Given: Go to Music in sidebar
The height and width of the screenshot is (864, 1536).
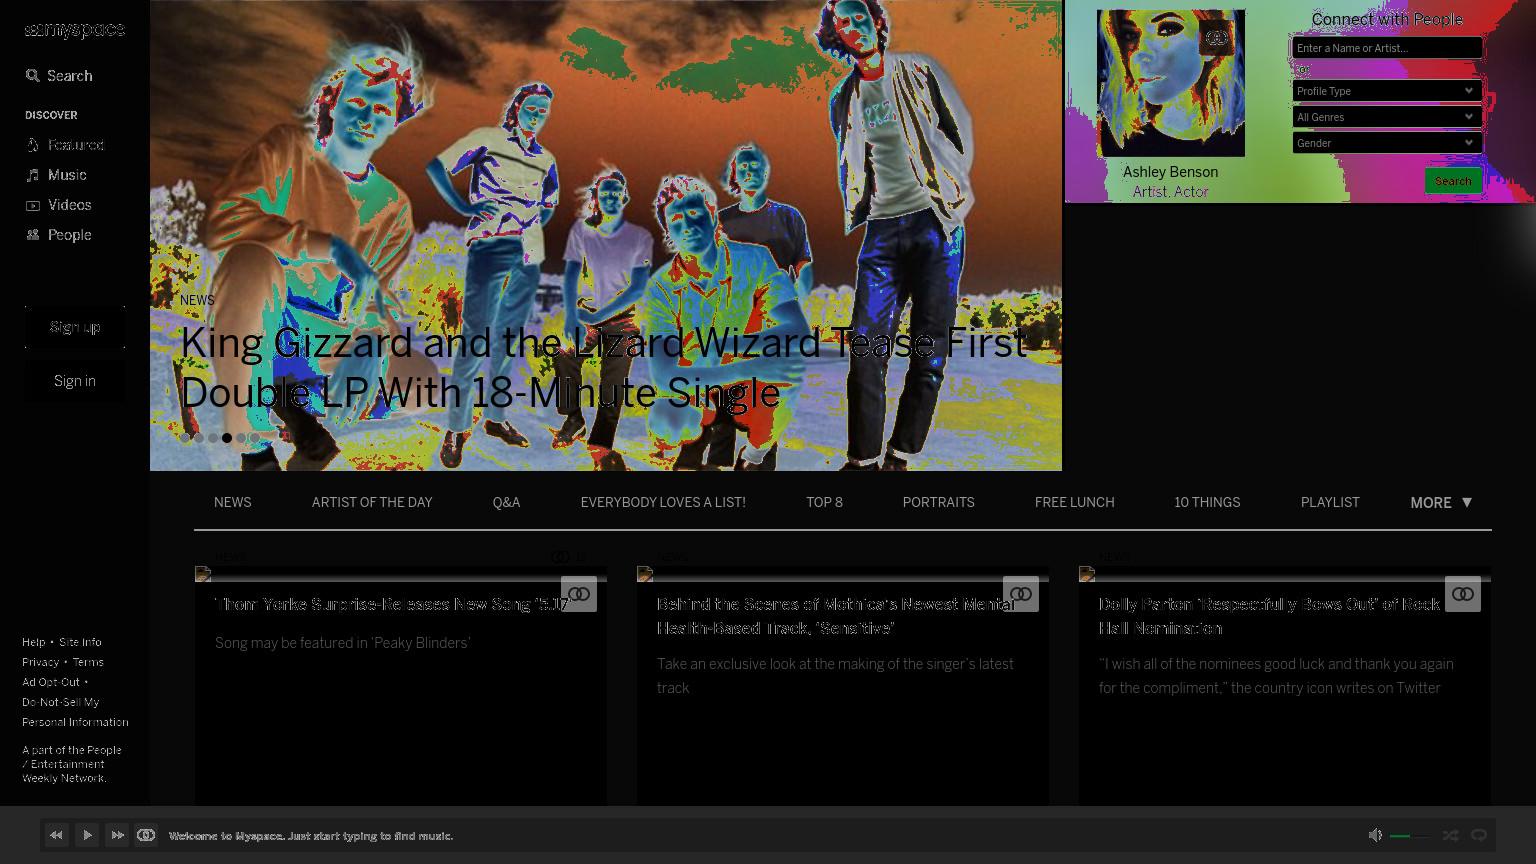Looking at the screenshot, I should (67, 175).
